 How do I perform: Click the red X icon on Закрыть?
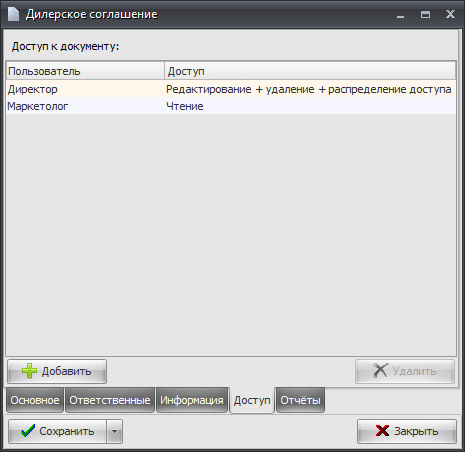click(382, 431)
